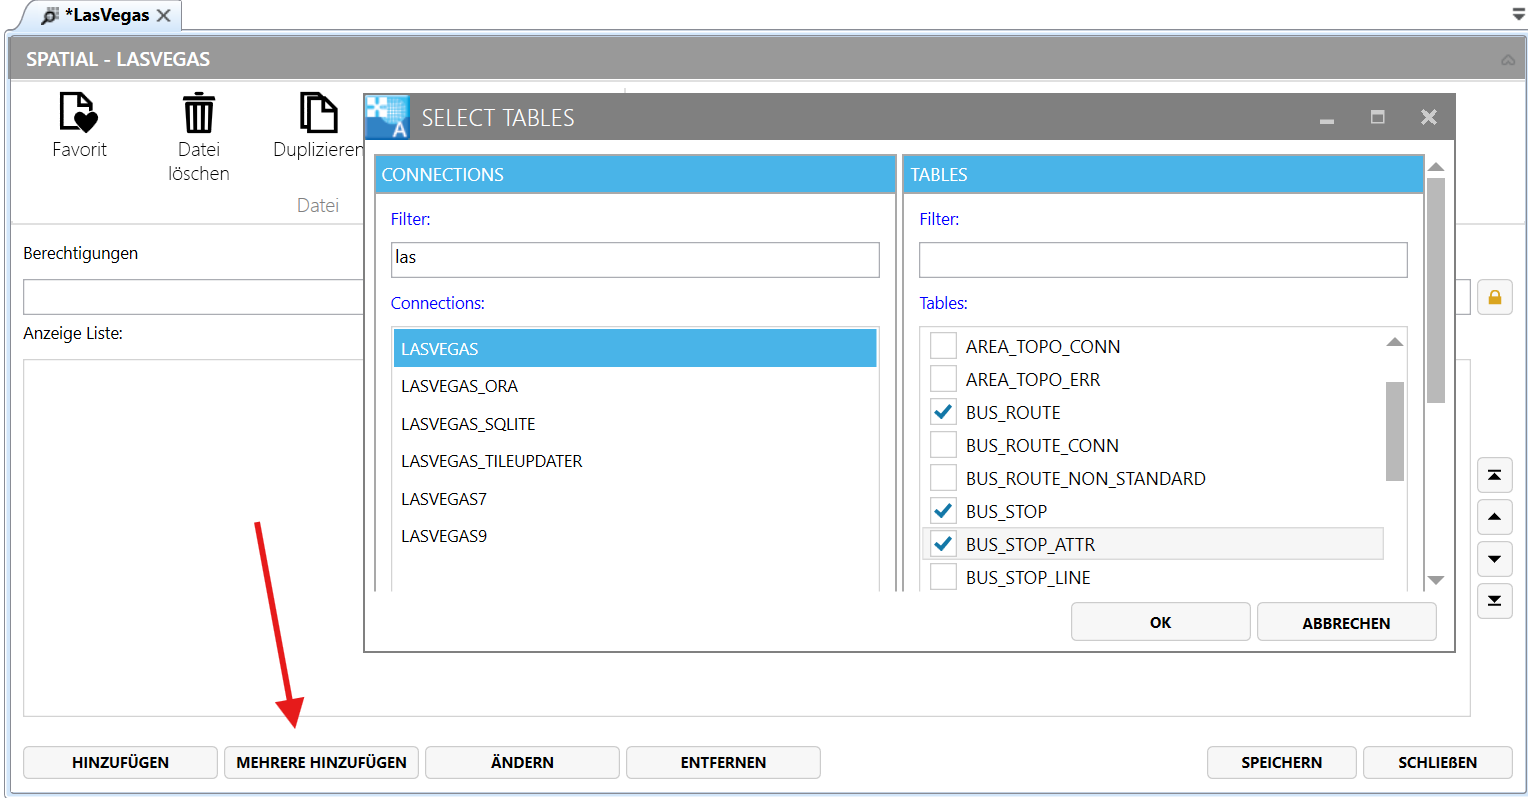Move item up one position
The width and height of the screenshot is (1528, 798).
click(1494, 517)
